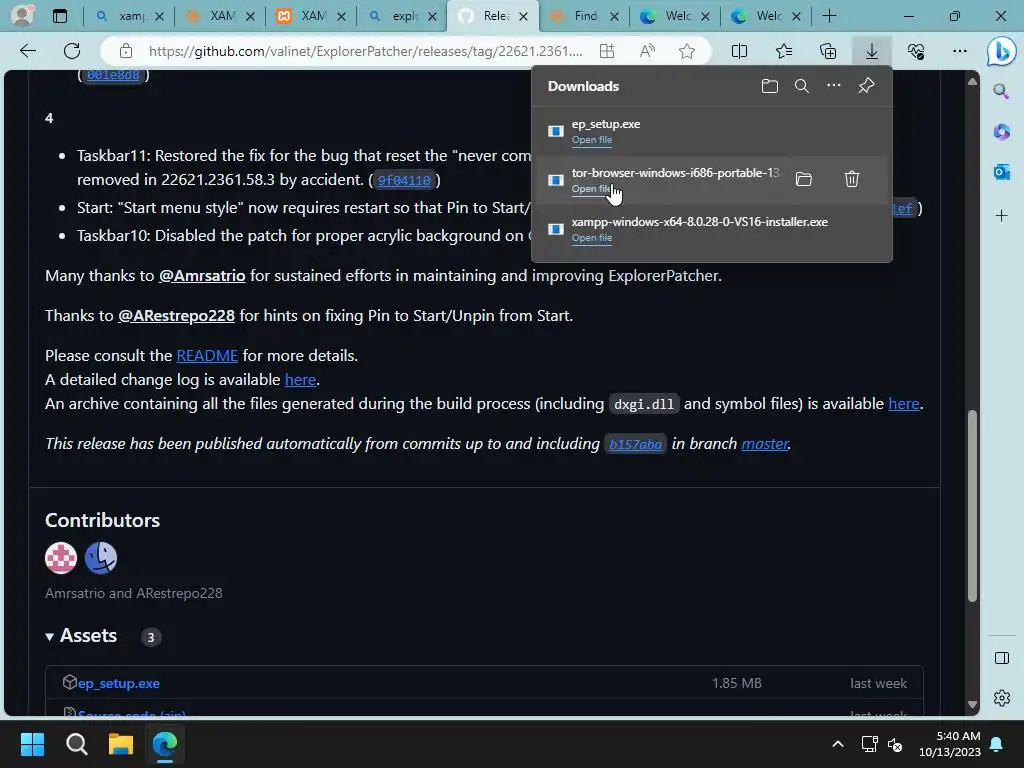The width and height of the screenshot is (1024, 768).
Task: Pin the Downloads panel
Action: [x=866, y=86]
